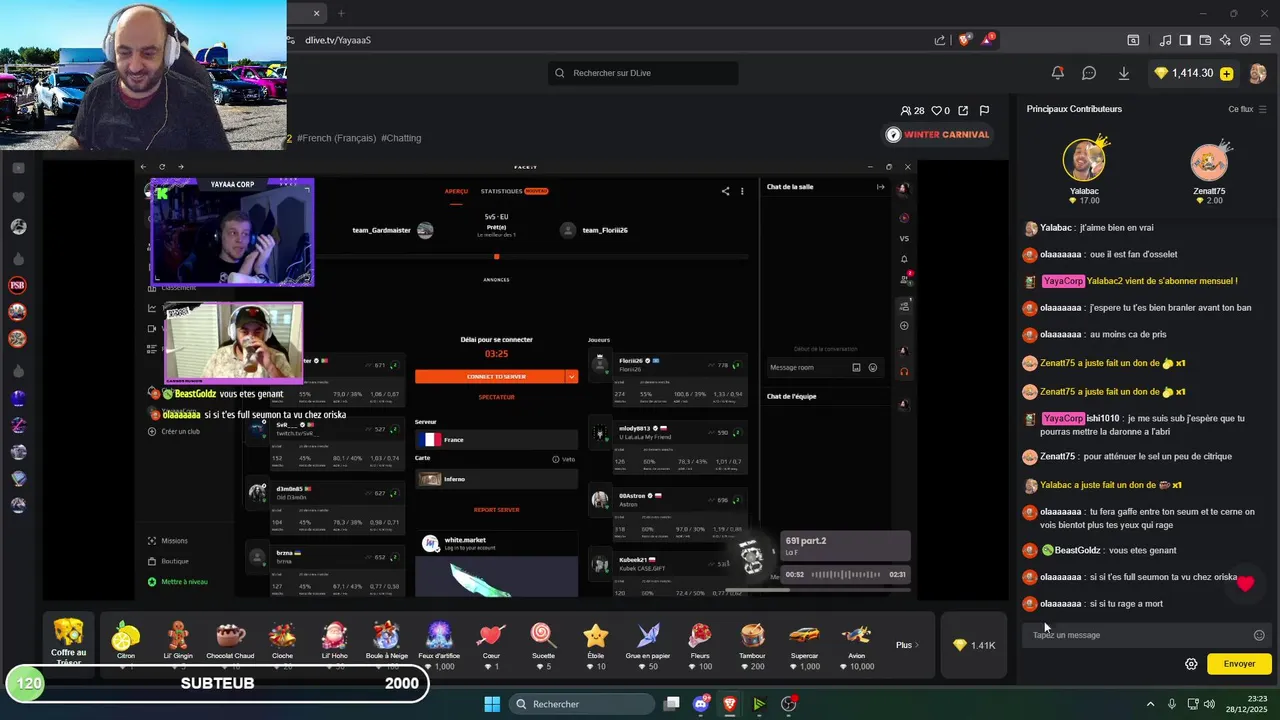Viewport: 1280px width, 720px height.
Task: Send a Lil' Hoho gift
Action: click(x=334, y=643)
